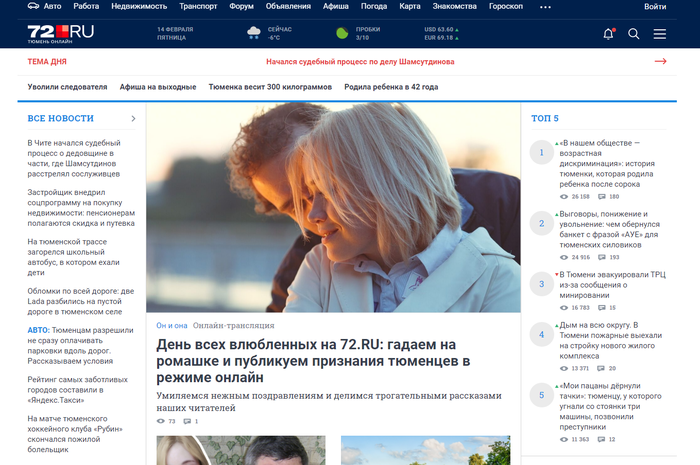Viewport: 700px width, 465px height.
Task: Expand more sections with the three dots
Action: pyautogui.click(x=545, y=6)
